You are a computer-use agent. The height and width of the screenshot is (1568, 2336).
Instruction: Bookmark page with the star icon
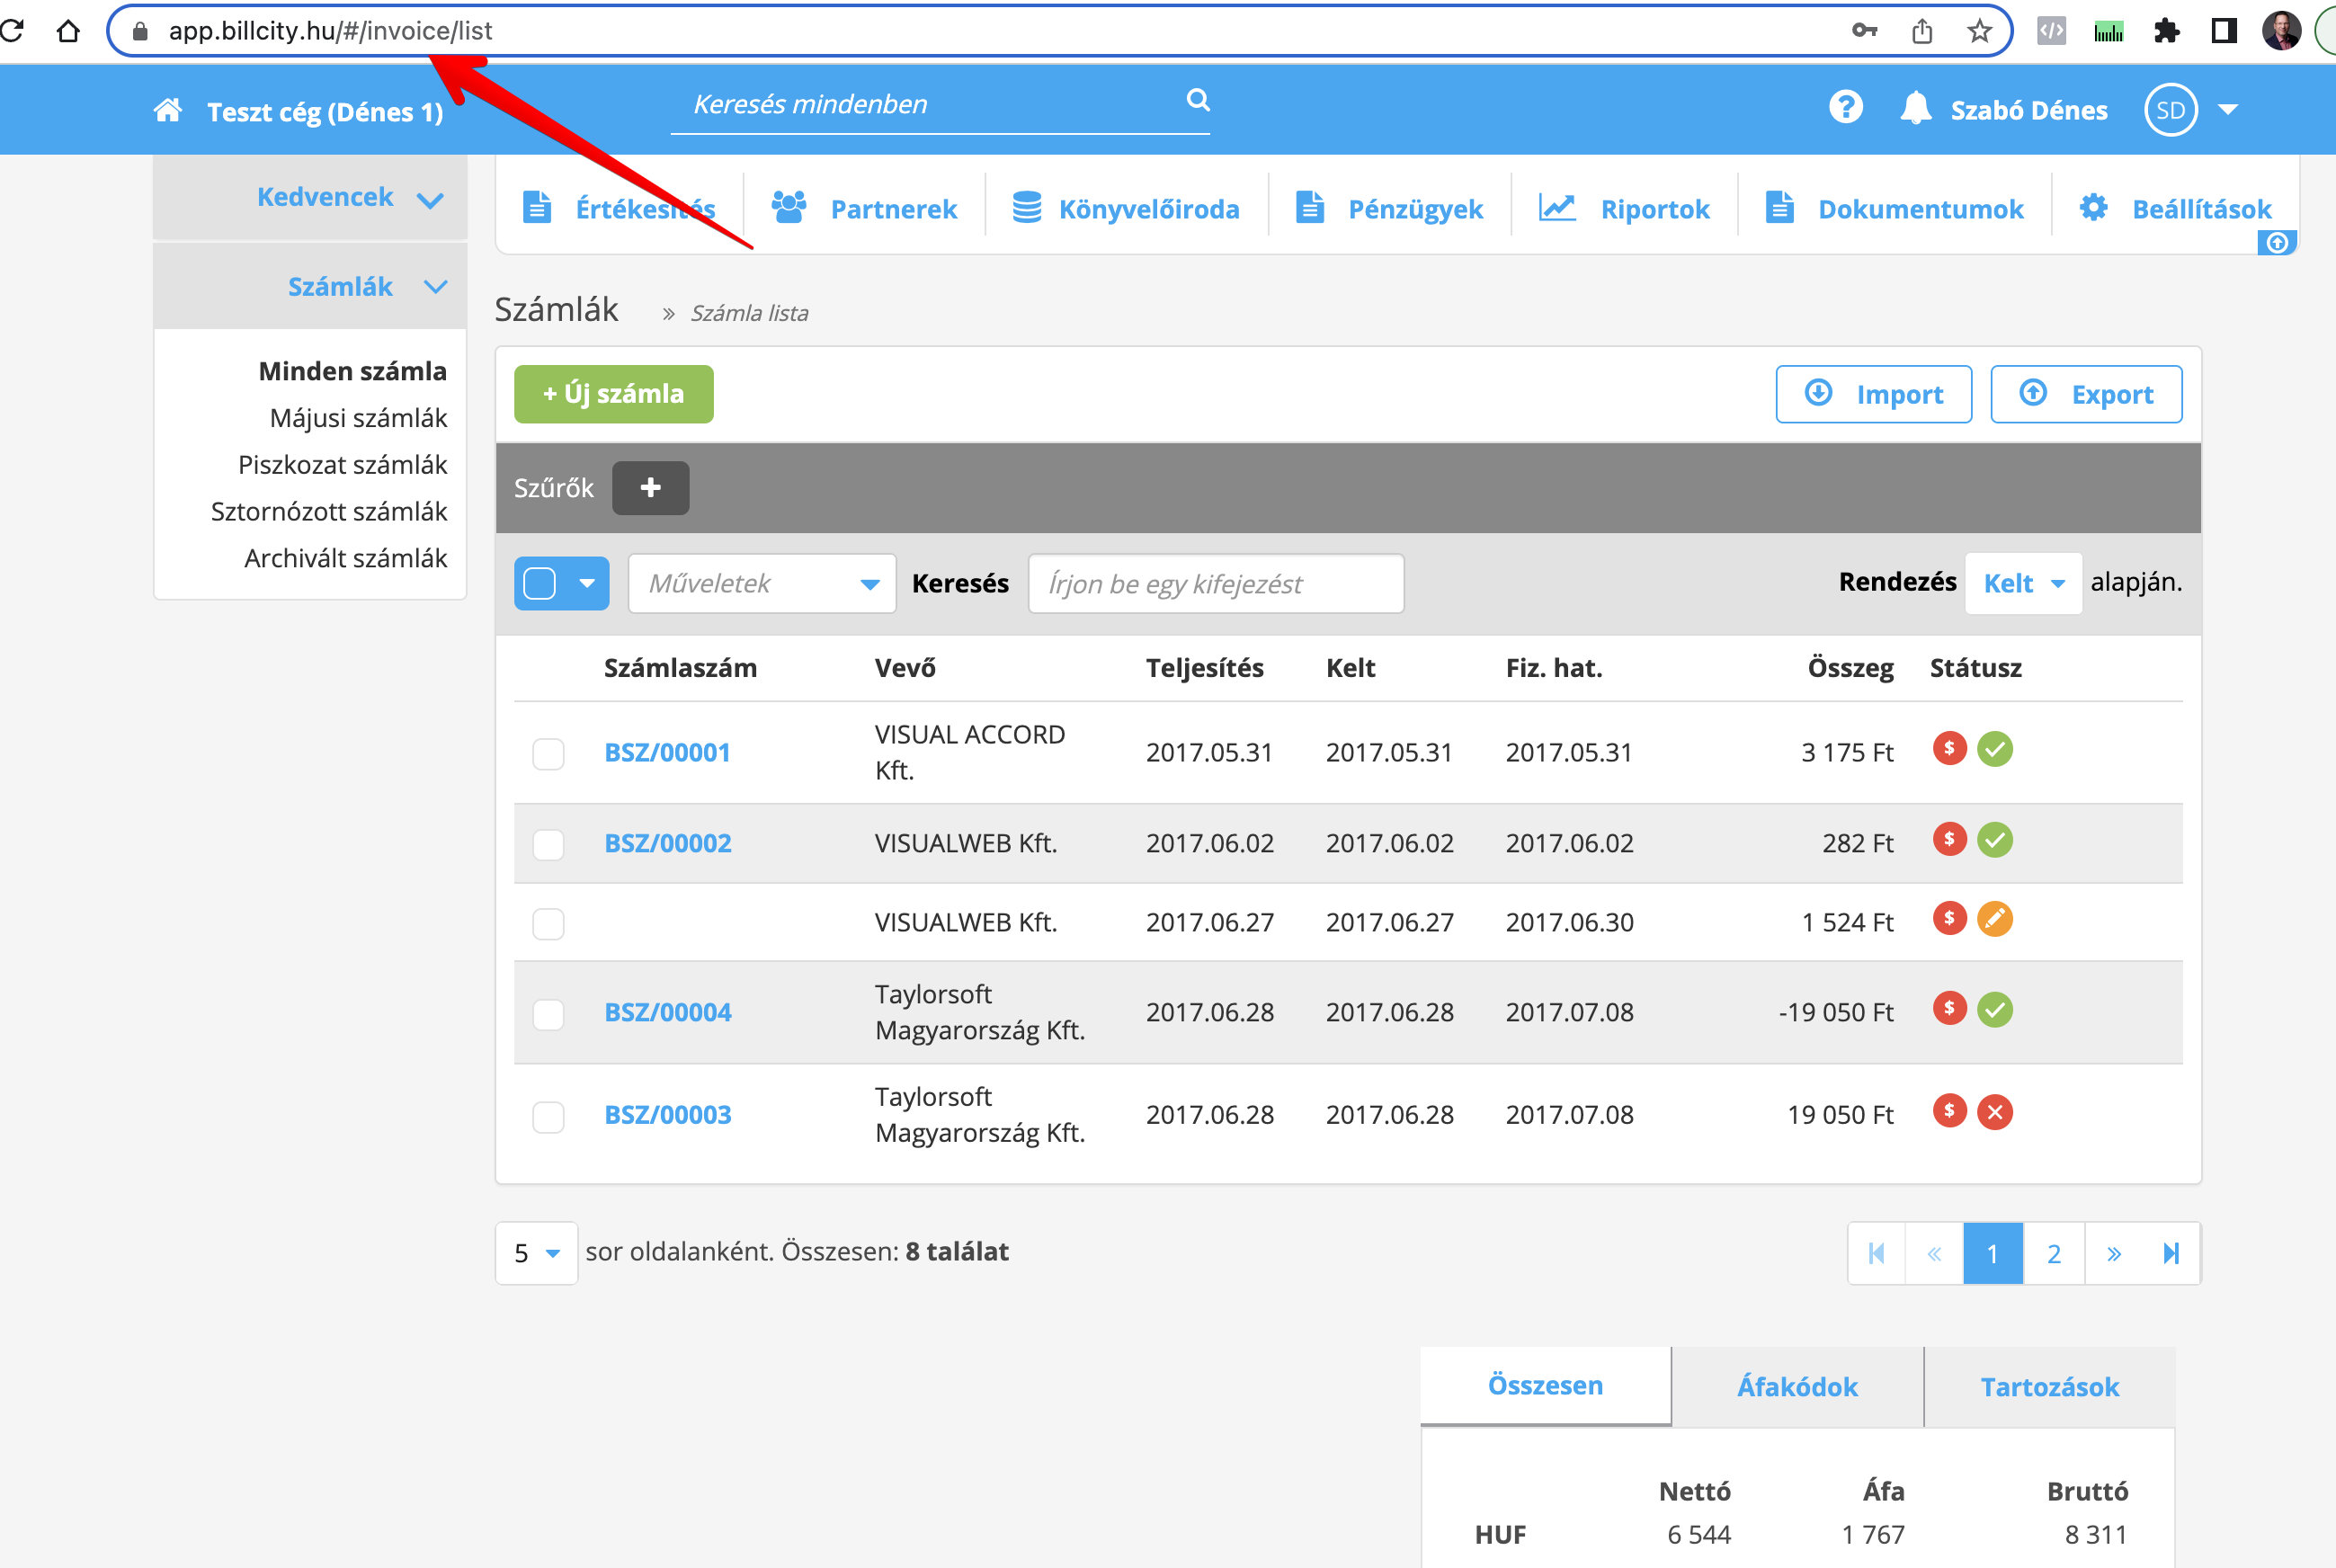tap(1979, 31)
